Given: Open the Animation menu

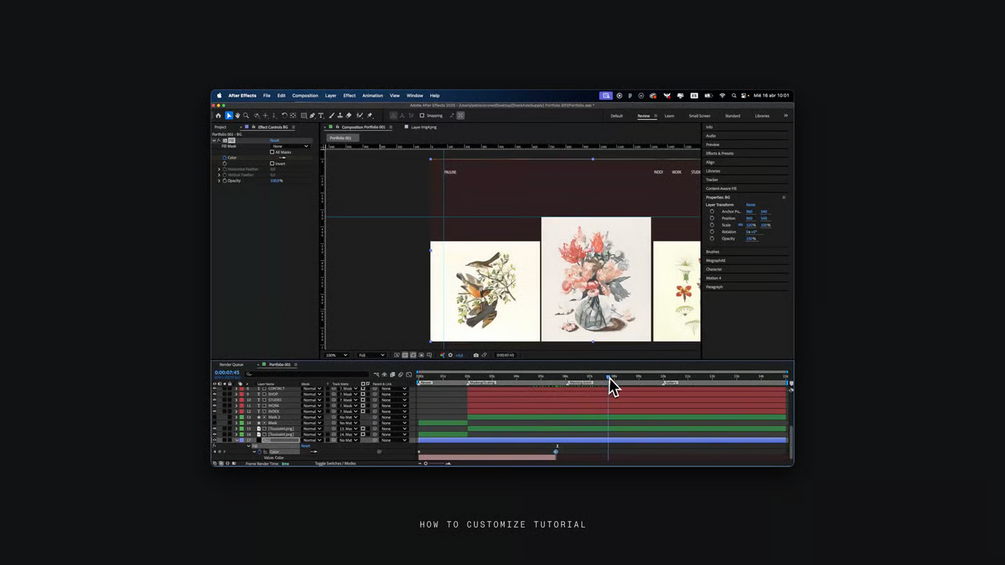Looking at the screenshot, I should (x=372, y=95).
